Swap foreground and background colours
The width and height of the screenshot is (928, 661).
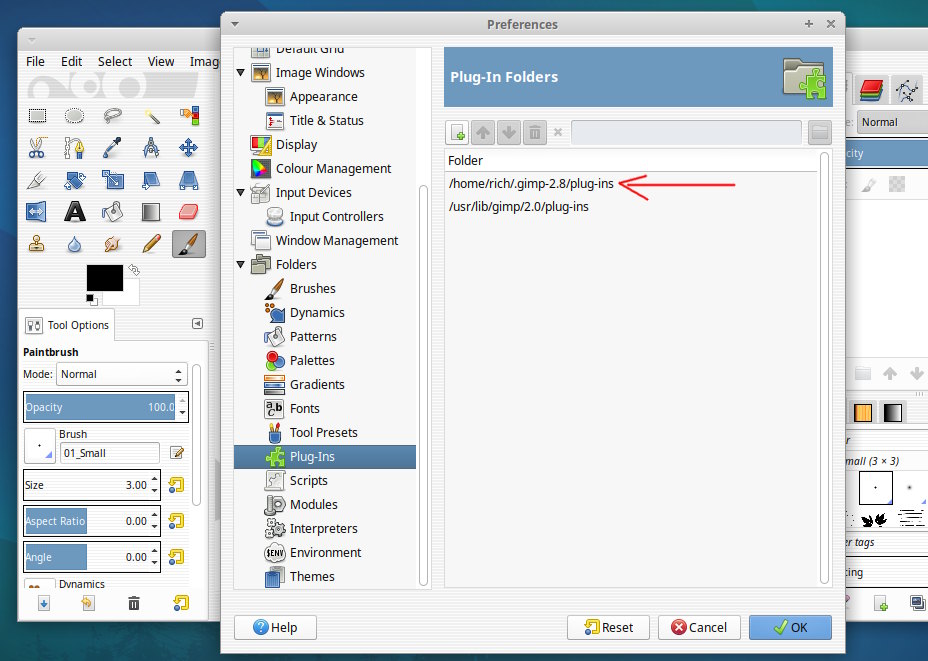point(134,270)
